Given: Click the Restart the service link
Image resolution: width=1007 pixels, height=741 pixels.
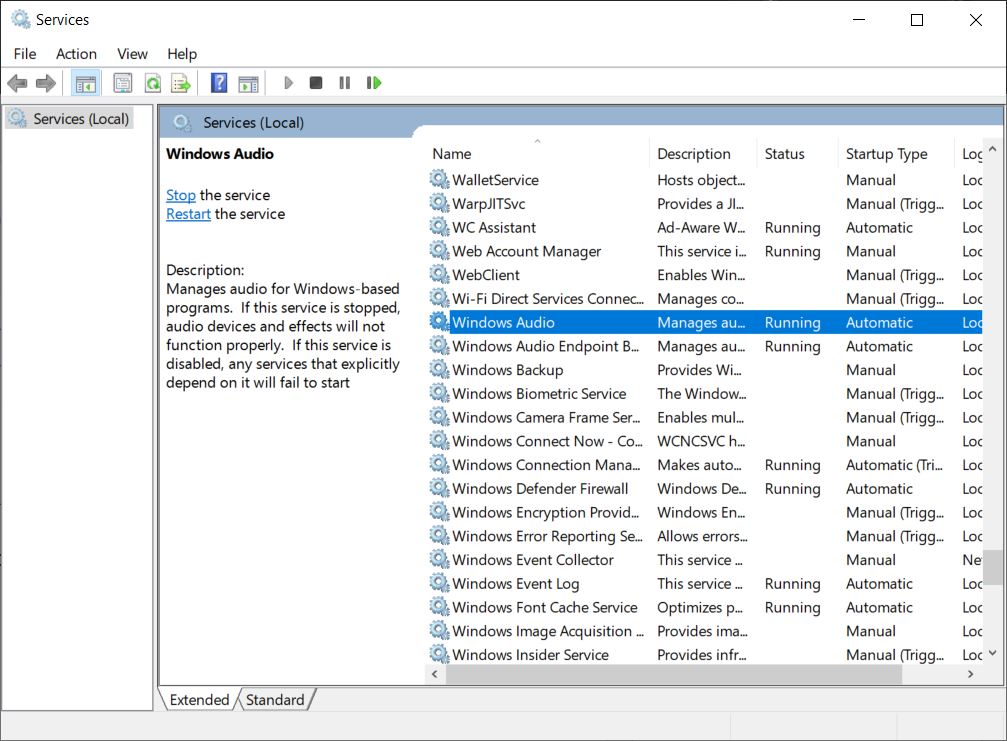Looking at the screenshot, I should point(188,214).
